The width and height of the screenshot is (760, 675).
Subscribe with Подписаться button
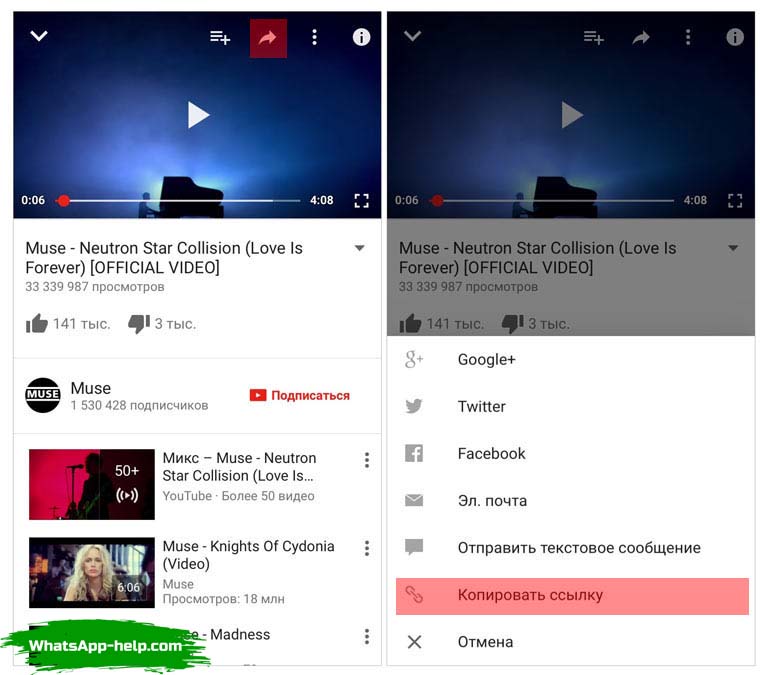tap(300, 395)
